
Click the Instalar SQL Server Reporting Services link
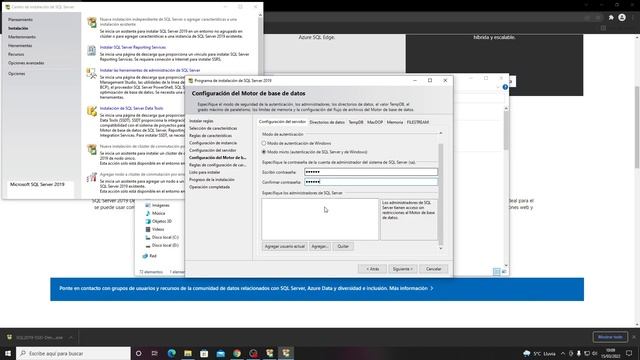click(x=133, y=47)
